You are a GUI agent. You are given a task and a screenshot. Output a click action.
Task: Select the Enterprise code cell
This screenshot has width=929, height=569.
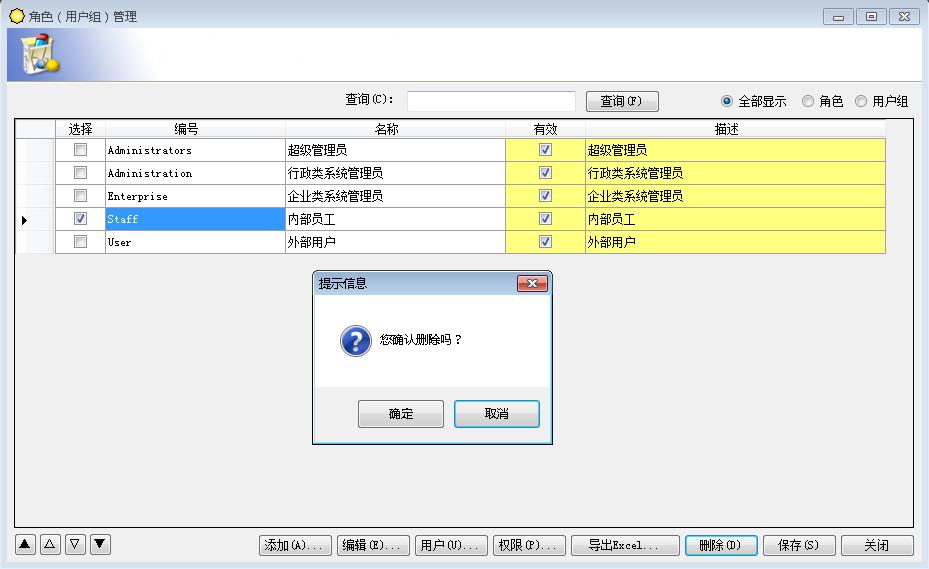point(195,196)
